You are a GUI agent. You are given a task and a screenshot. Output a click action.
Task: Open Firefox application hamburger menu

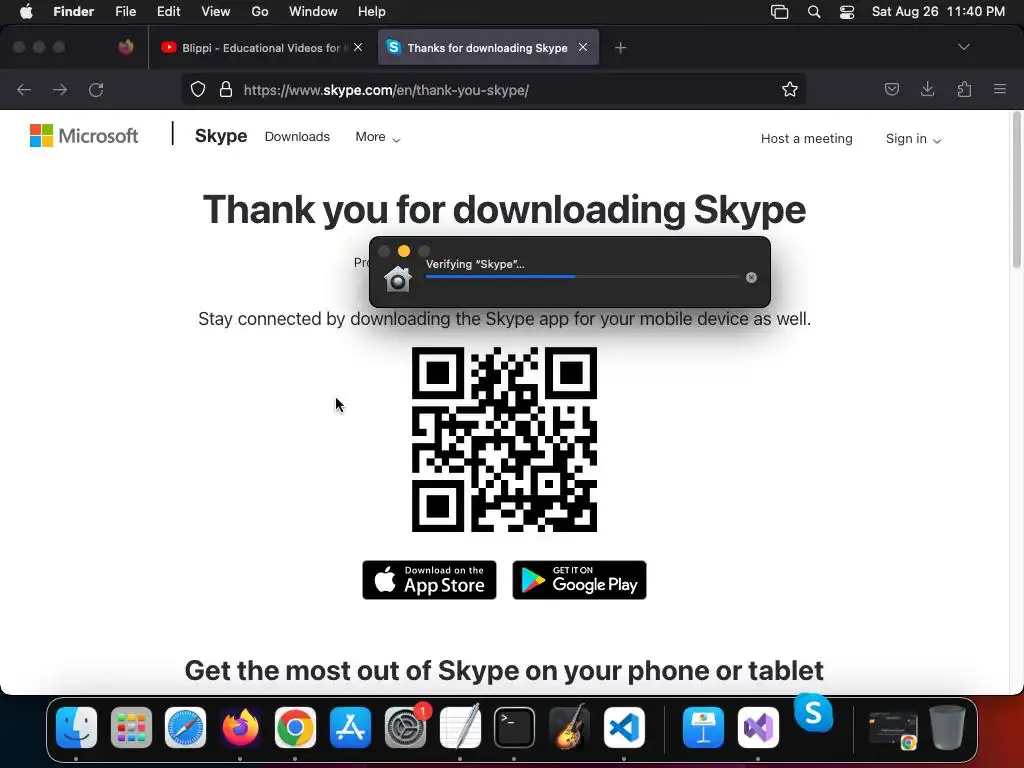click(x=999, y=89)
